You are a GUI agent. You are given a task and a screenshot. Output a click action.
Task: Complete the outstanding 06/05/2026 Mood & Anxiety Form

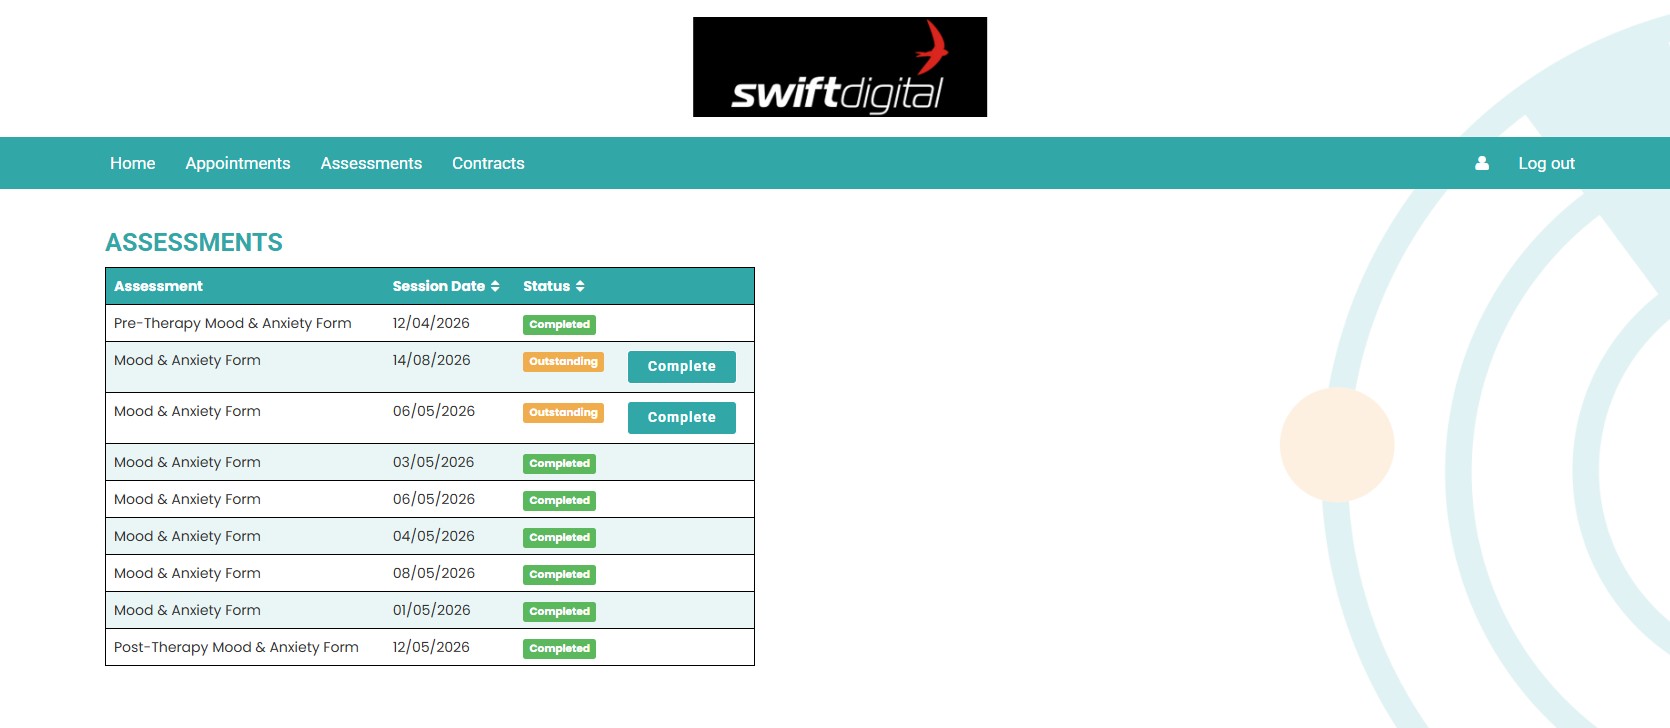[x=682, y=418]
